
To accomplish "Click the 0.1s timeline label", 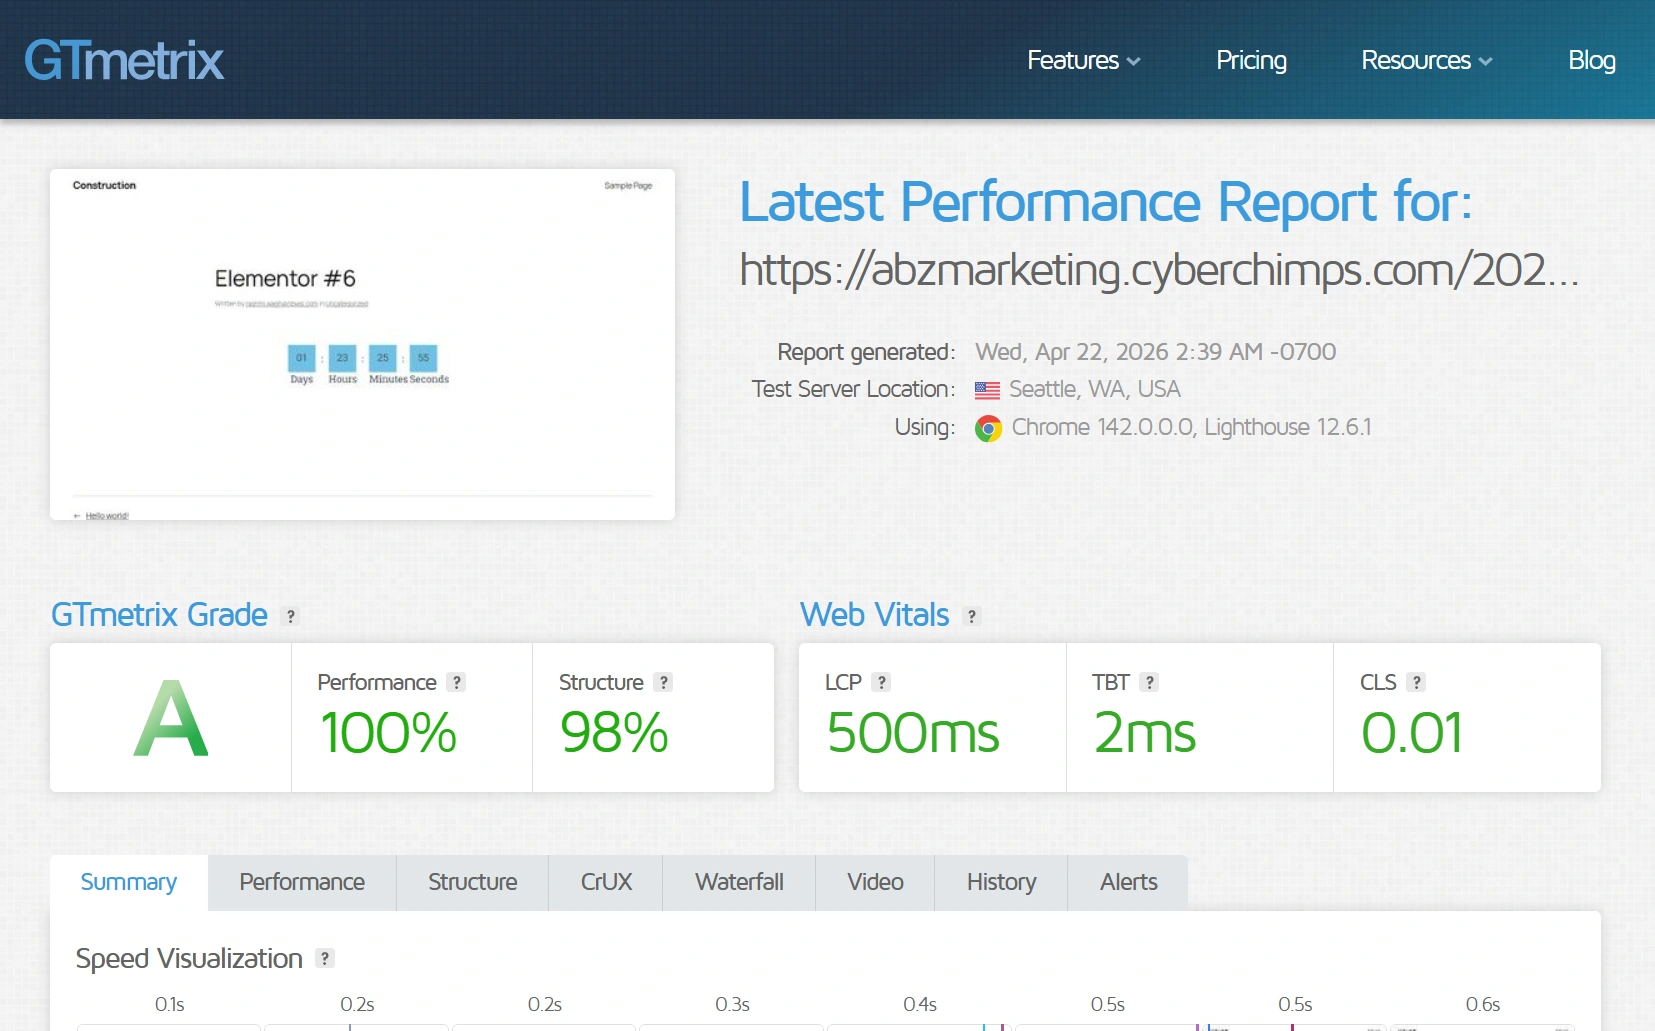I will click(169, 1004).
